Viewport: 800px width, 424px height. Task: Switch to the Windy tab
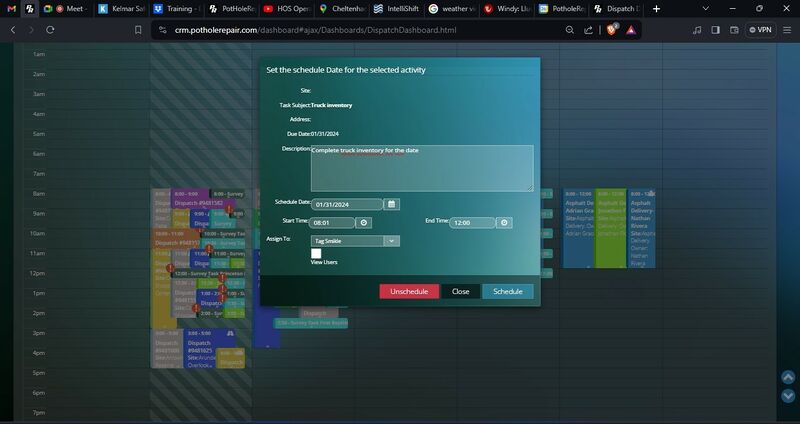(x=507, y=9)
